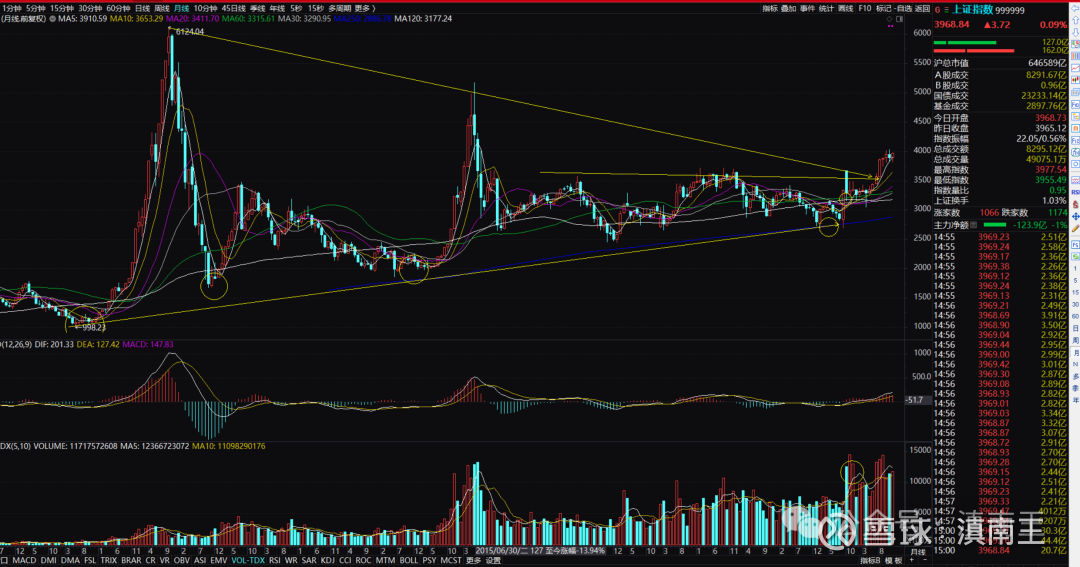Click the 沪总市值 market value row
Image resolution: width=1080 pixels, height=567 pixels.
(x=1000, y=63)
